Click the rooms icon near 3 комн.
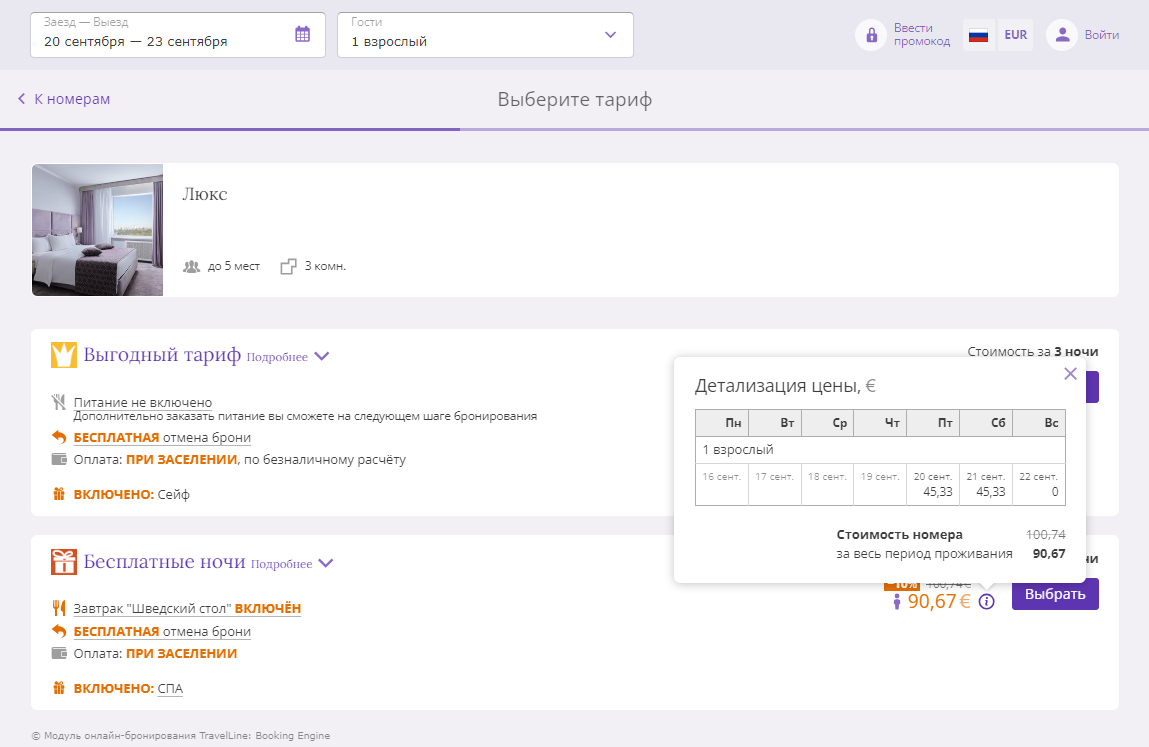The image size is (1149, 747). point(288,266)
